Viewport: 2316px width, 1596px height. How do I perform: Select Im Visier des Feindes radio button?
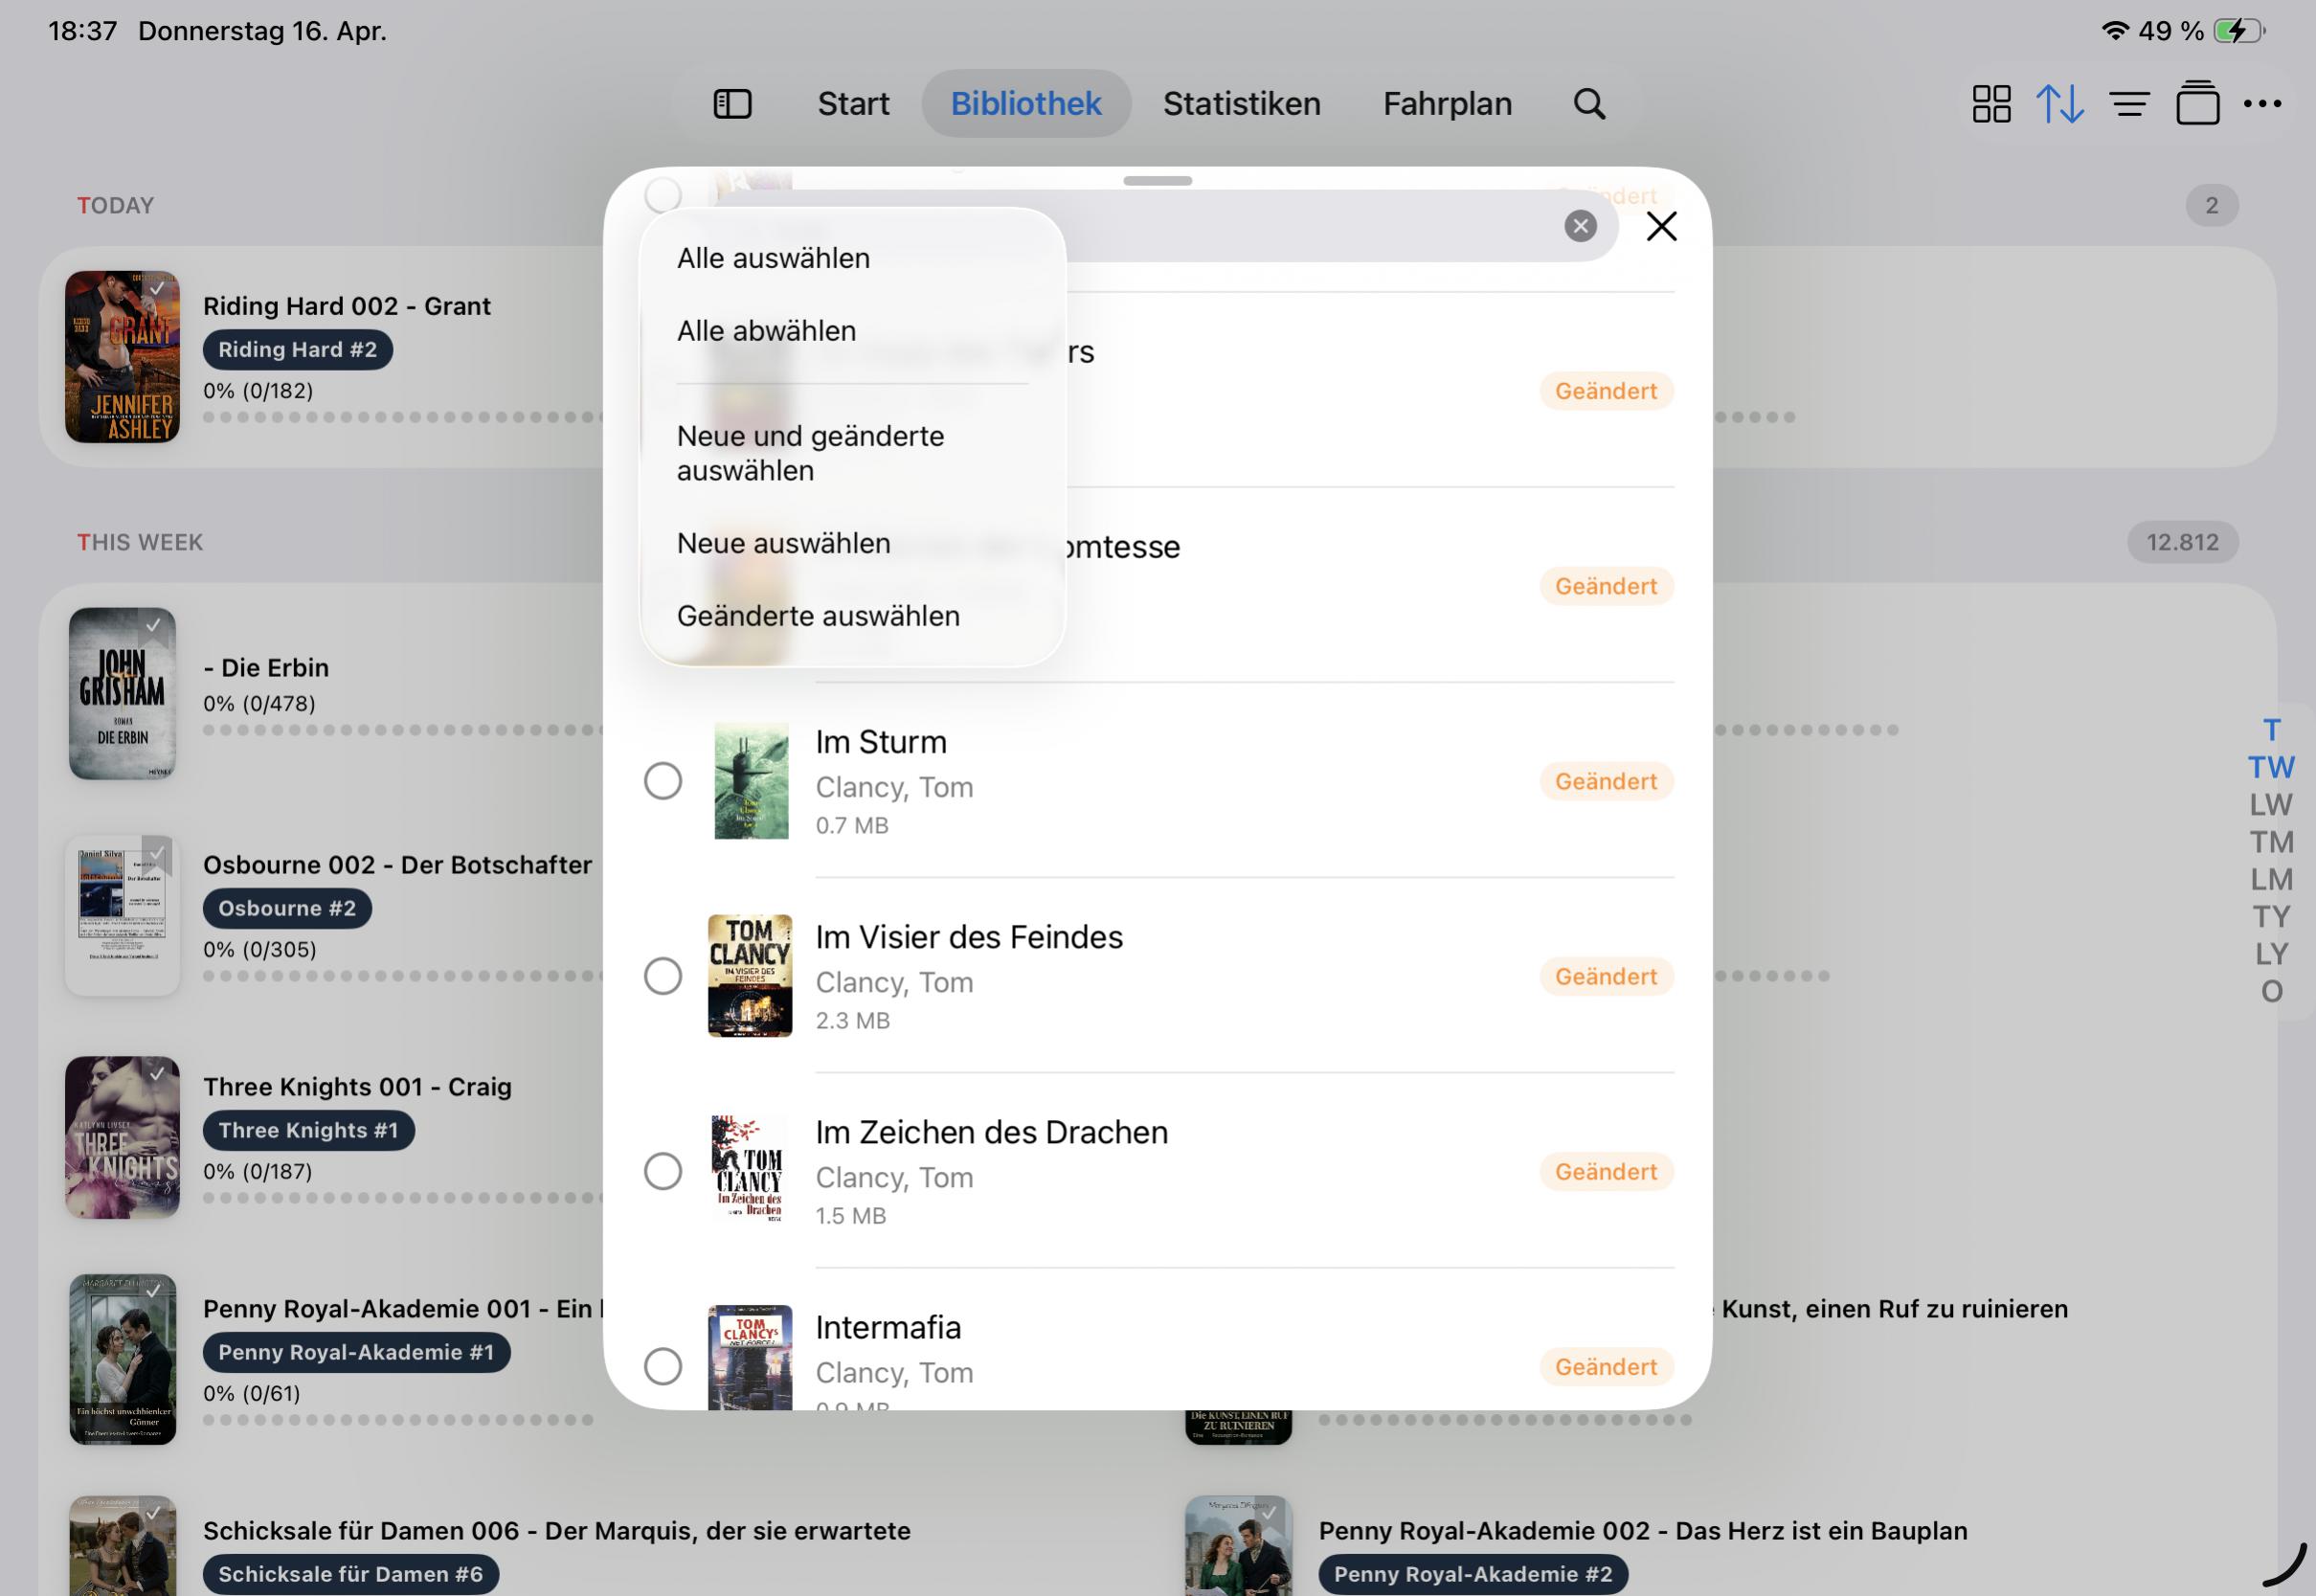coord(663,976)
